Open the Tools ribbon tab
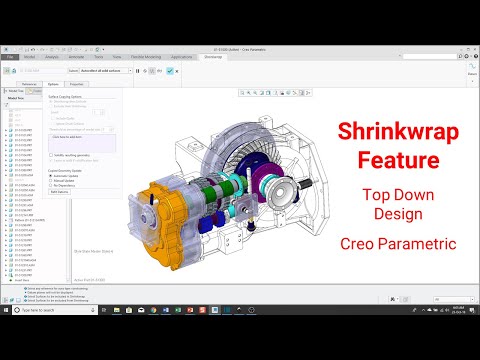Image resolution: width=480 pixels, height=360 pixels. 98,57
